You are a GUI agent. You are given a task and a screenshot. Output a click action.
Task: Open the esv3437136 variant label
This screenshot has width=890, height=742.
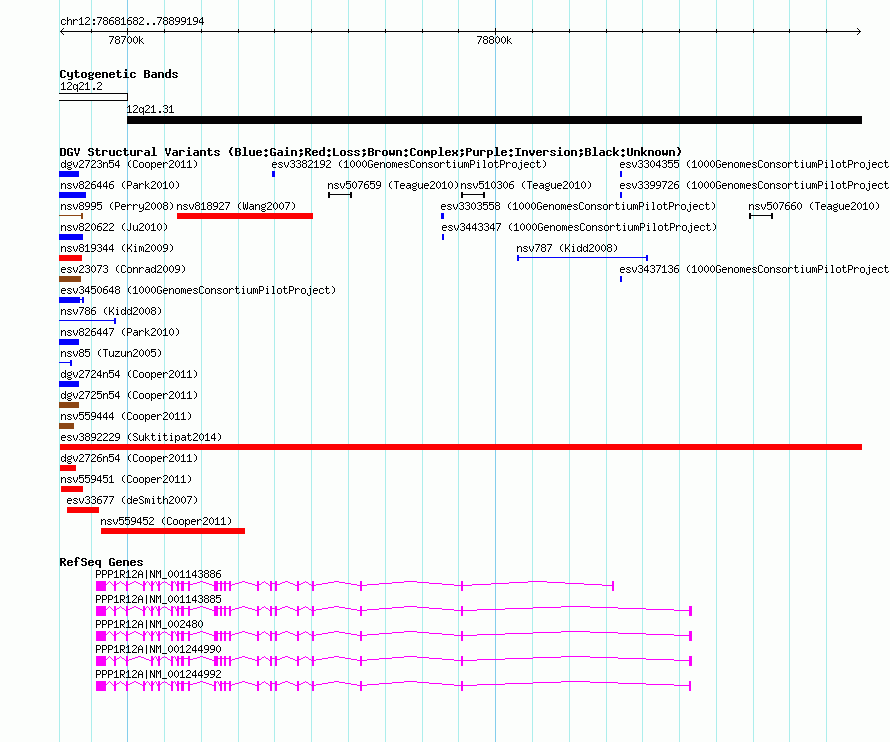coord(754,269)
